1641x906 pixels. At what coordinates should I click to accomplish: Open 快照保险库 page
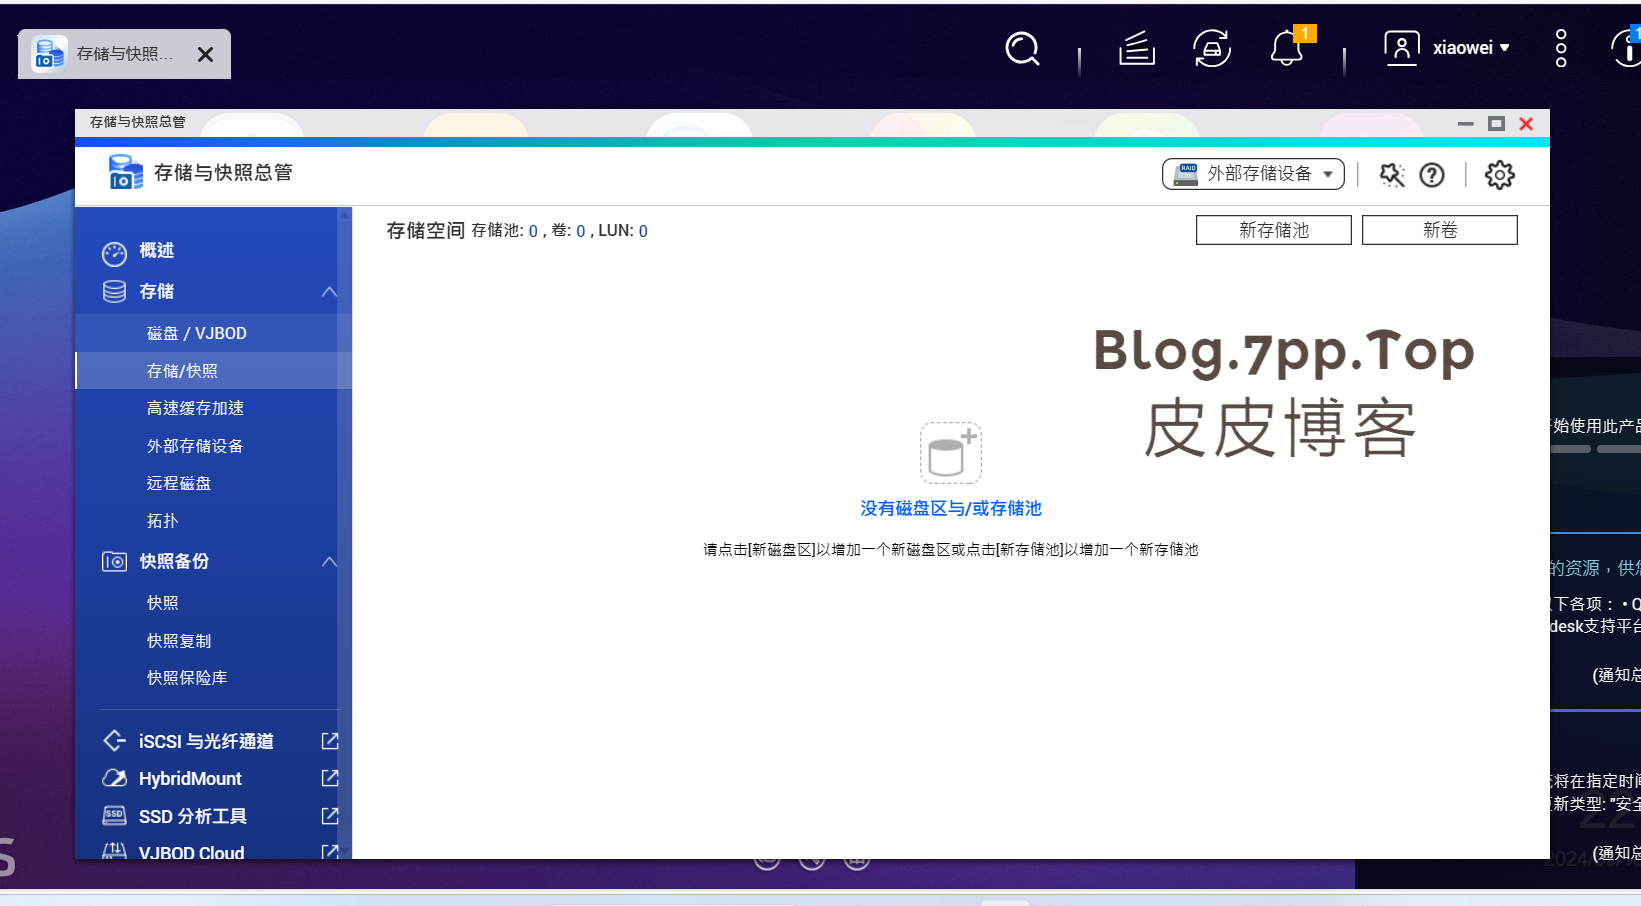tap(187, 678)
